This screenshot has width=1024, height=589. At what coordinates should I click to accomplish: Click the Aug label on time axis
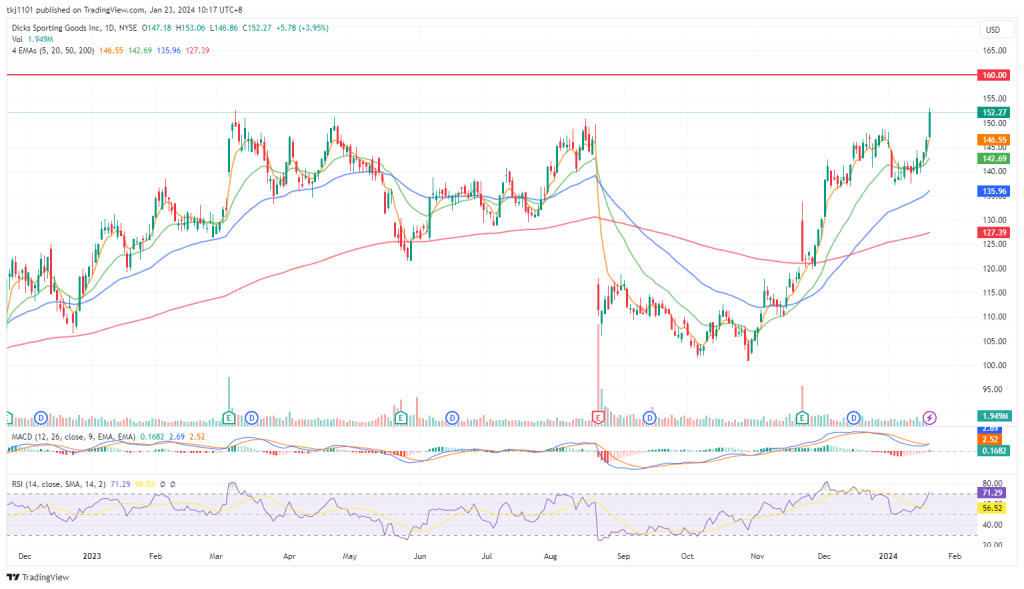click(551, 556)
